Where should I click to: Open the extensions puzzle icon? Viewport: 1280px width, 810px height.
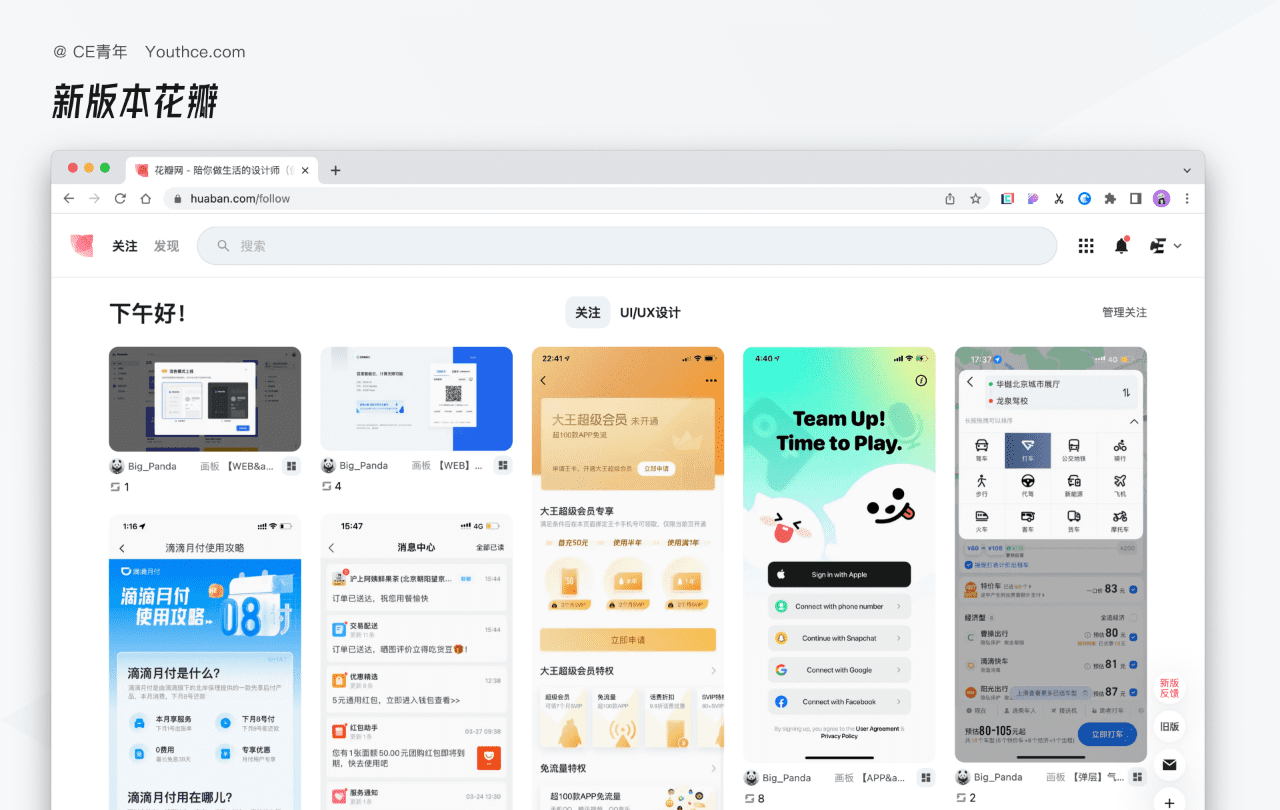1110,199
